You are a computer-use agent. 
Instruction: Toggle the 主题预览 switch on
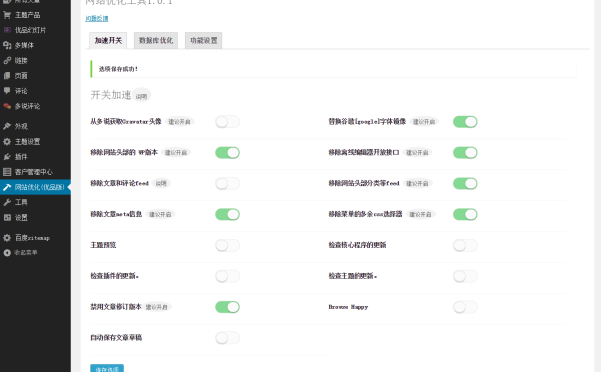pyautogui.click(x=227, y=245)
